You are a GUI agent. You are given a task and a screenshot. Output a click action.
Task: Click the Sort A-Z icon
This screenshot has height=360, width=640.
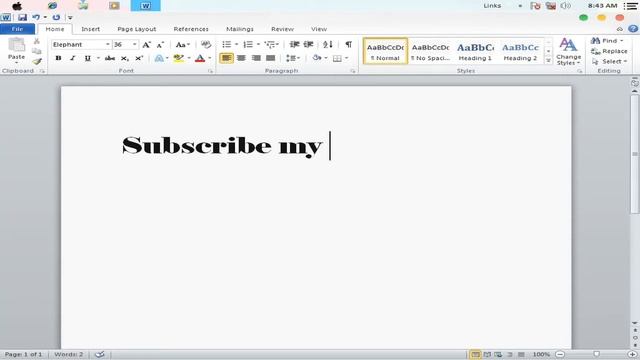pos(328,44)
